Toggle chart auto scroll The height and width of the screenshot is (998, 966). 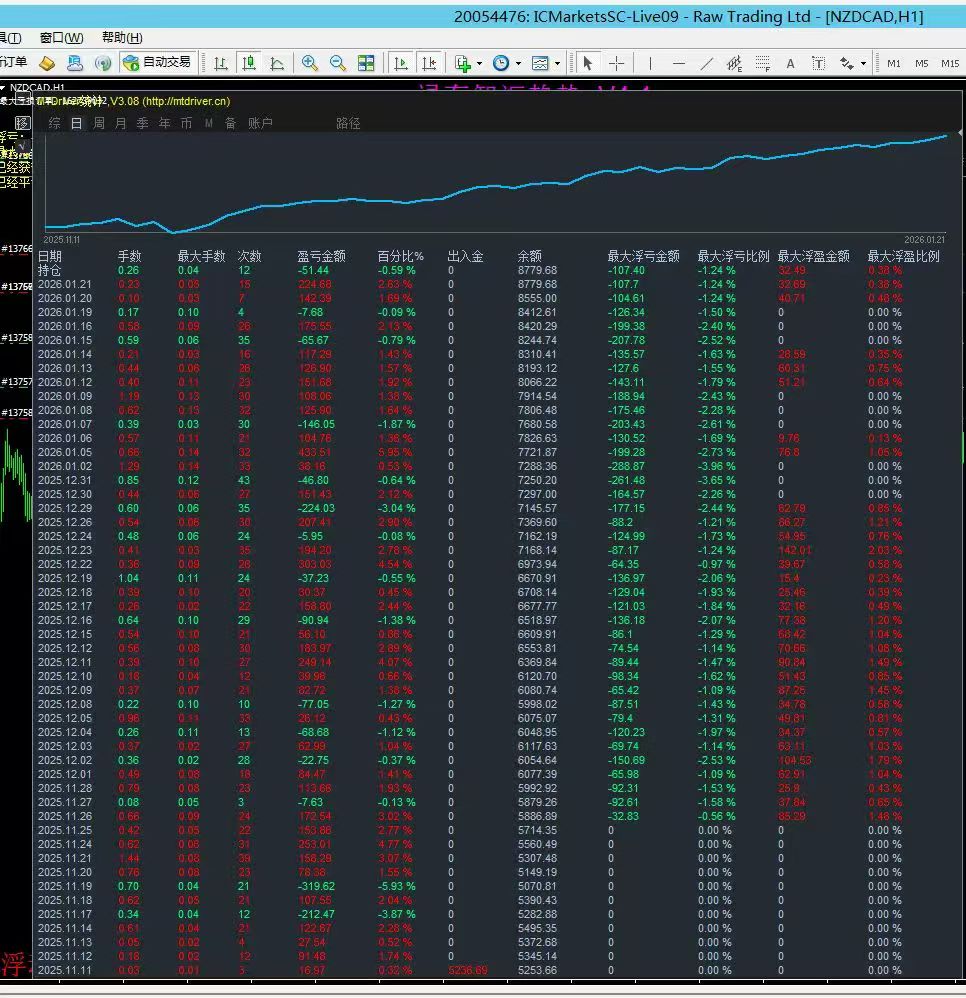point(401,63)
